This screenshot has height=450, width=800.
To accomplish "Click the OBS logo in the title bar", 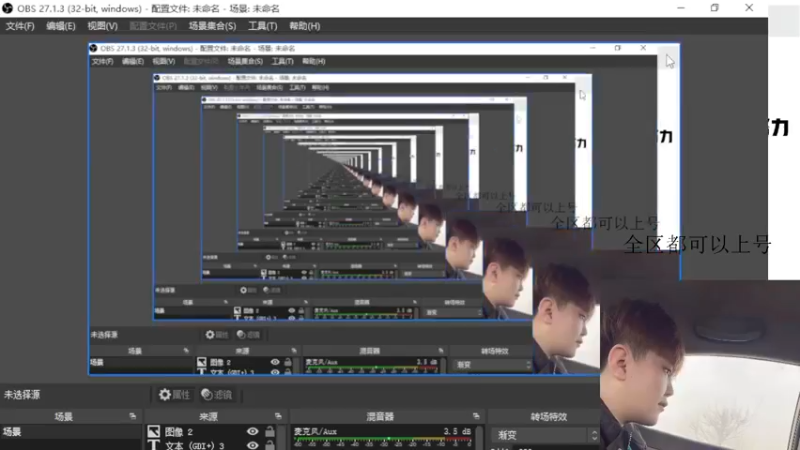I will [7, 8].
